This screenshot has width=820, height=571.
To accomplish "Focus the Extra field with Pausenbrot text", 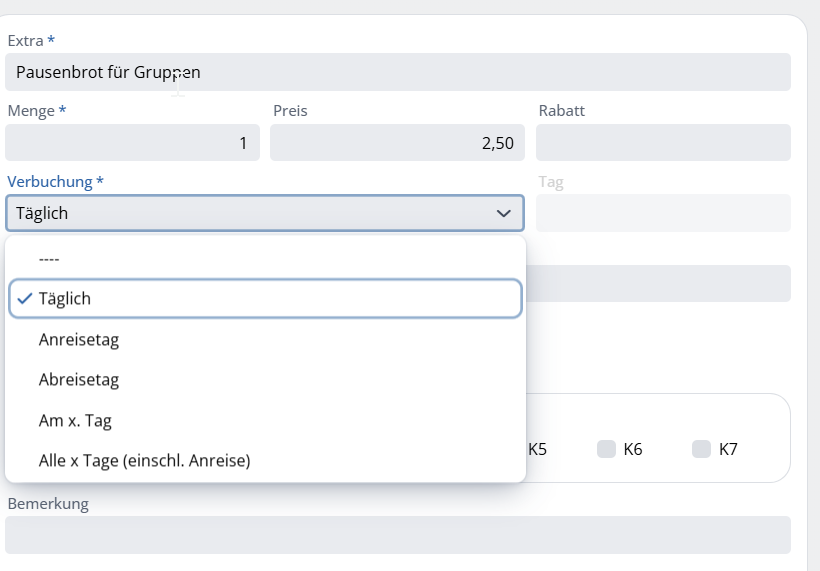I will (398, 72).
